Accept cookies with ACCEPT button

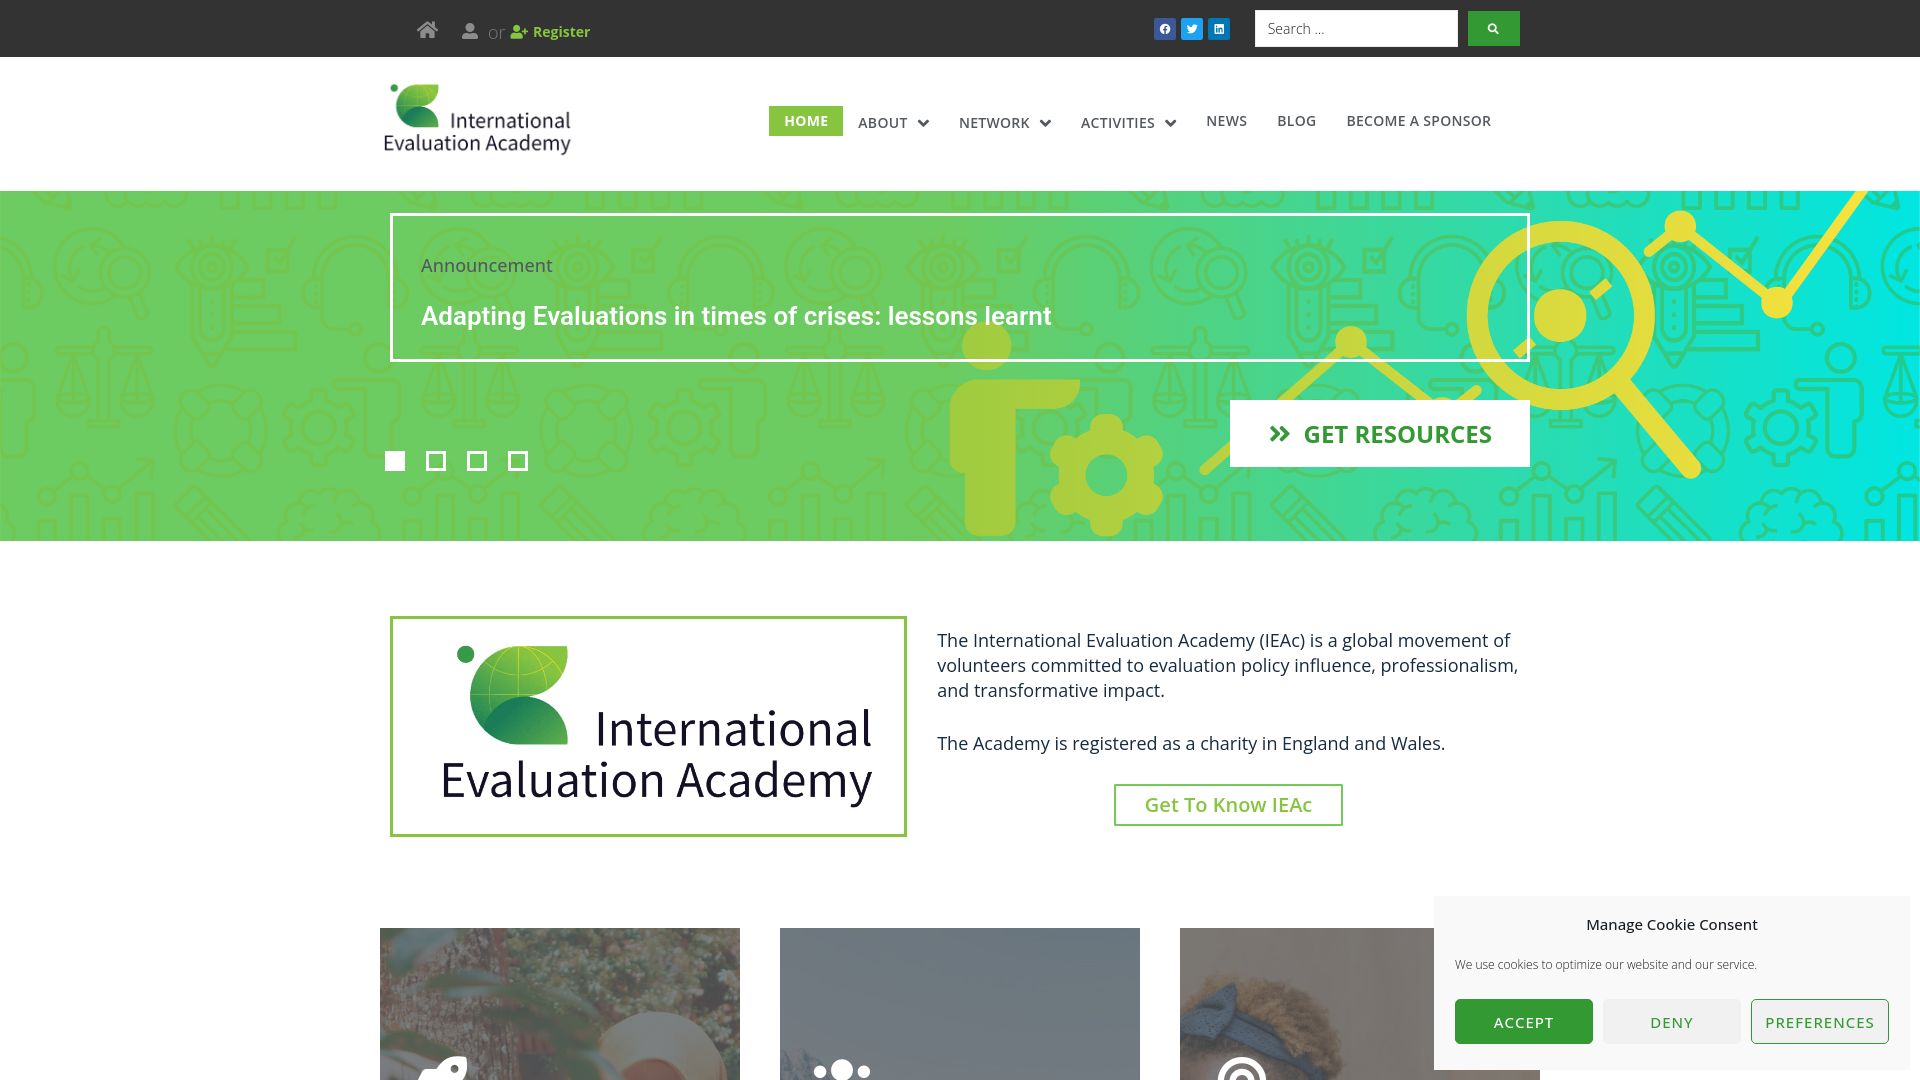[x=1523, y=1022]
